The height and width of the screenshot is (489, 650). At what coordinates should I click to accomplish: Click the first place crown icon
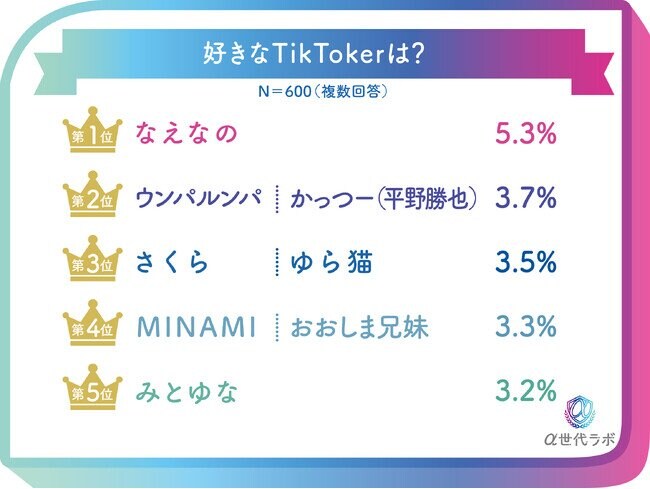click(93, 132)
